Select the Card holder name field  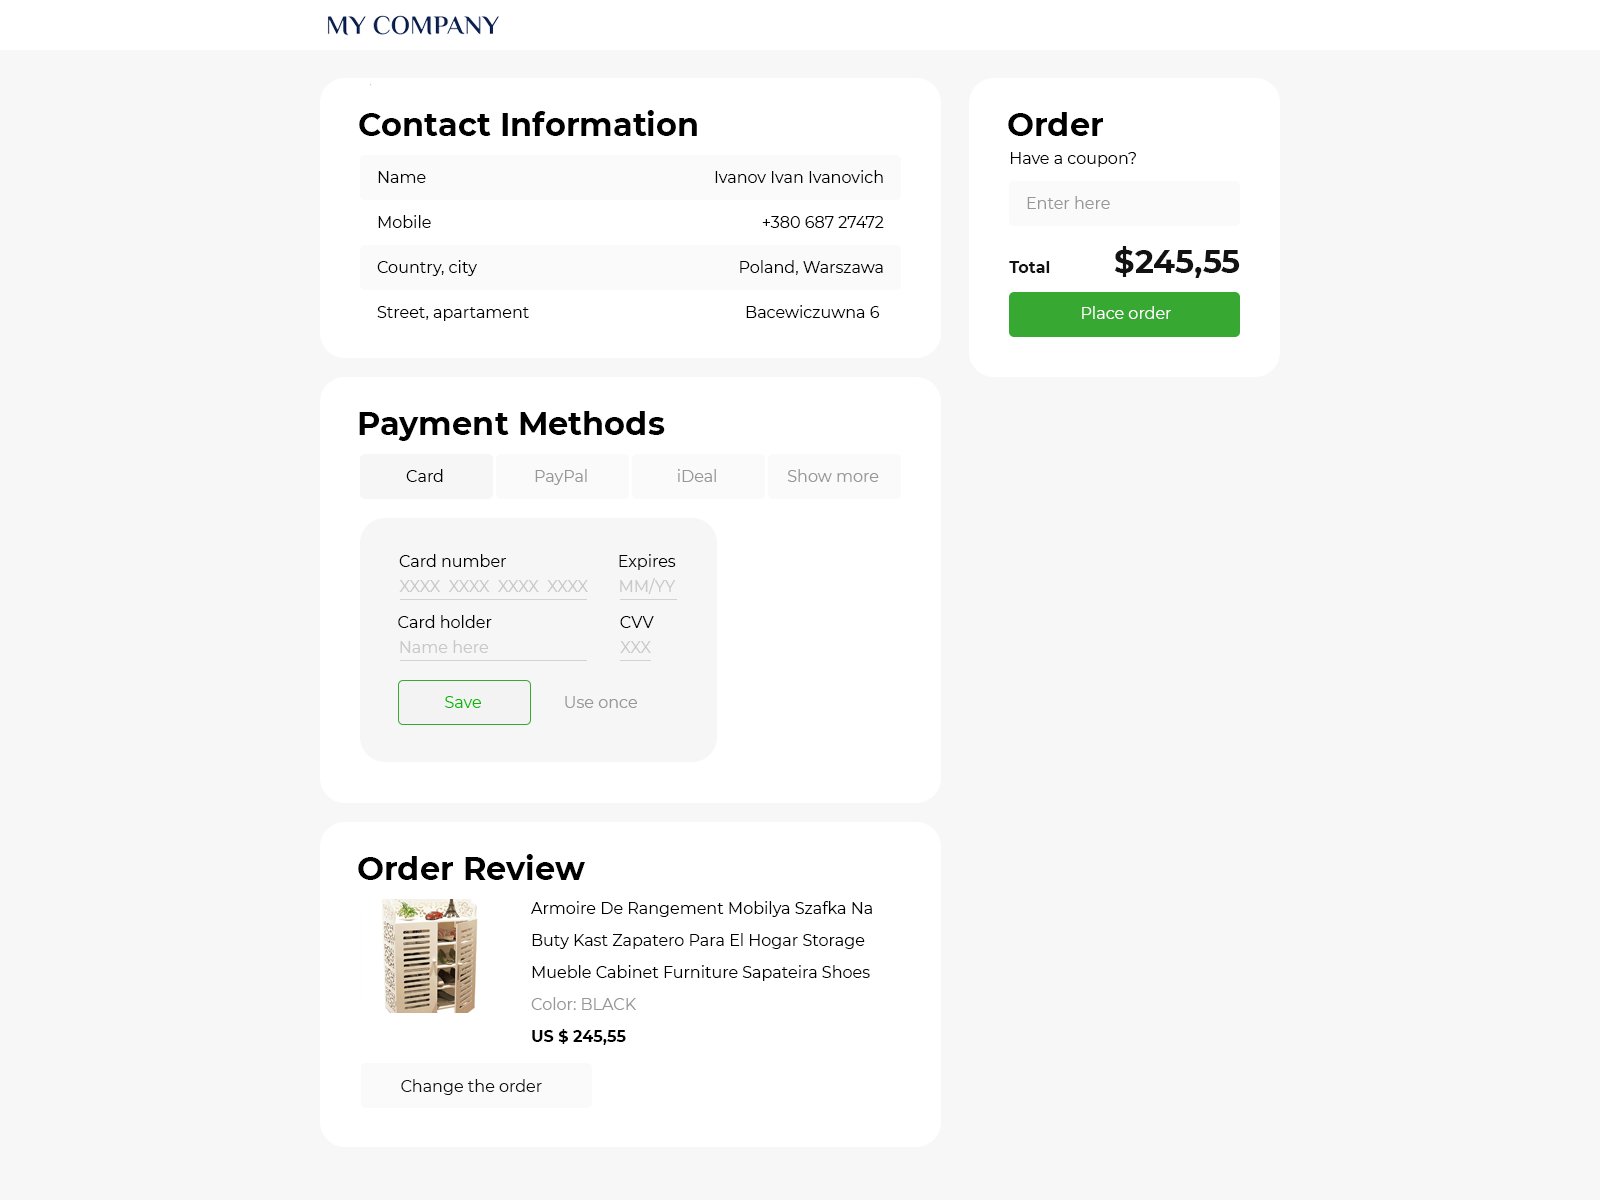pyautogui.click(x=493, y=648)
